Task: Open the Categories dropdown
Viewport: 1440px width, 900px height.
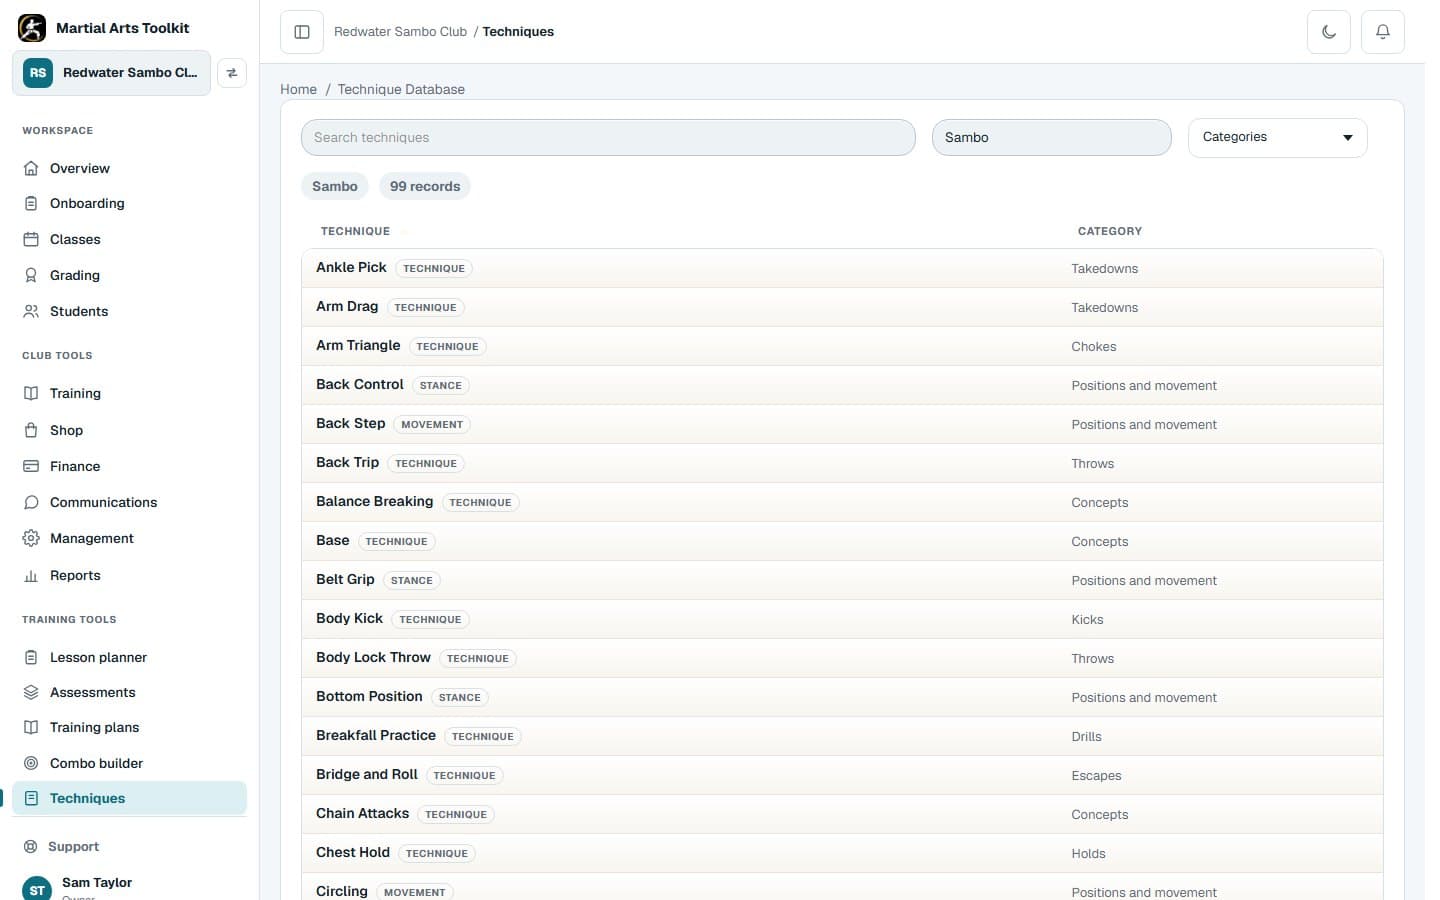Action: [1277, 137]
